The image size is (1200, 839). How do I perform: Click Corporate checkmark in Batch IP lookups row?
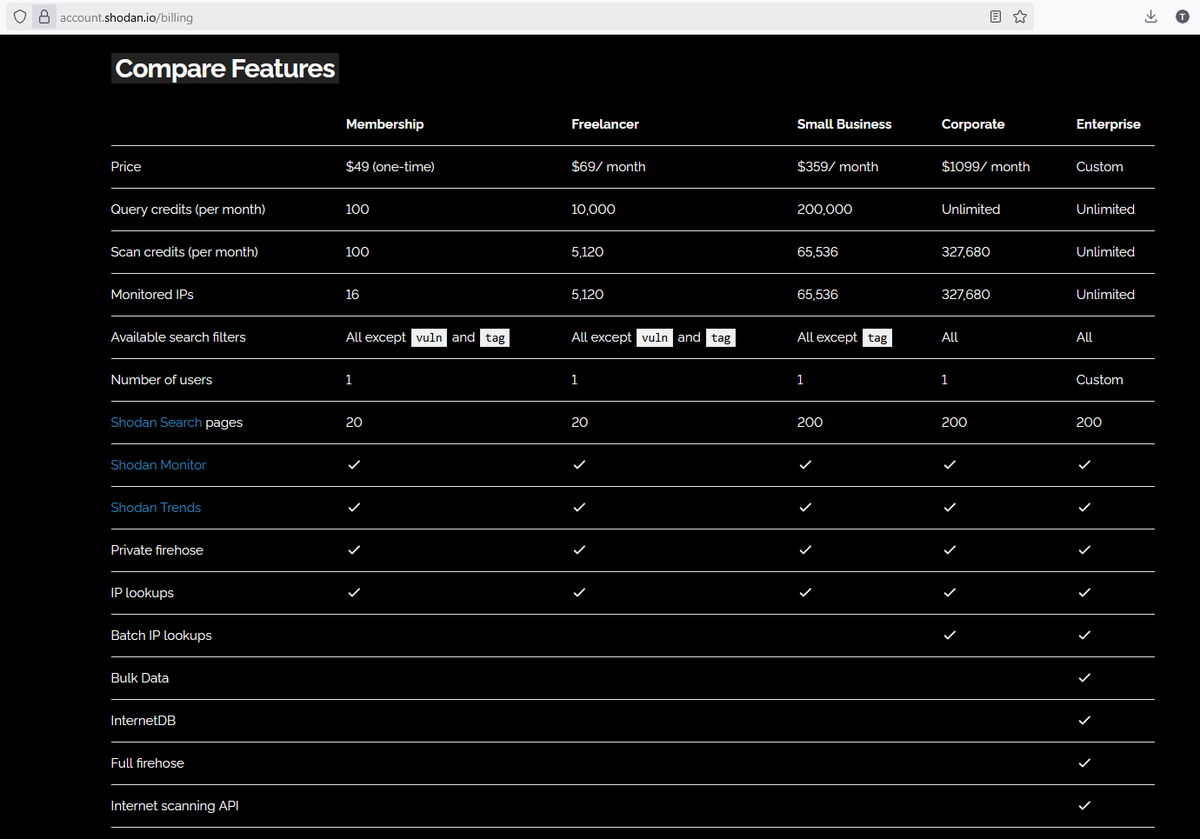coord(949,635)
